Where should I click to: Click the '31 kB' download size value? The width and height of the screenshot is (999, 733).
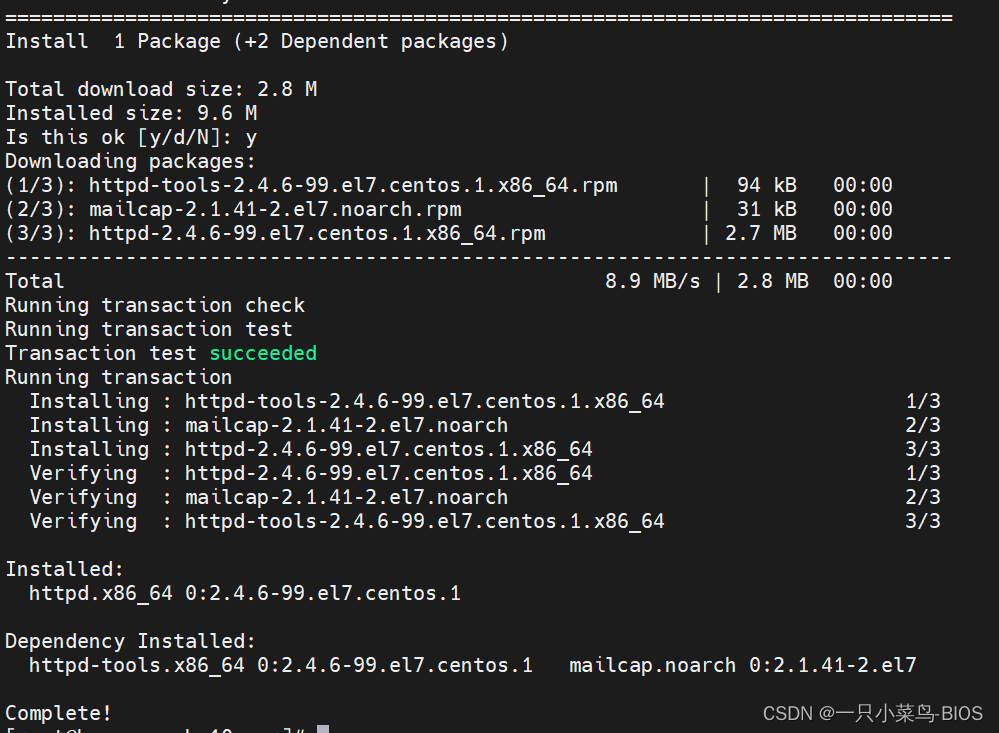[x=766, y=210]
